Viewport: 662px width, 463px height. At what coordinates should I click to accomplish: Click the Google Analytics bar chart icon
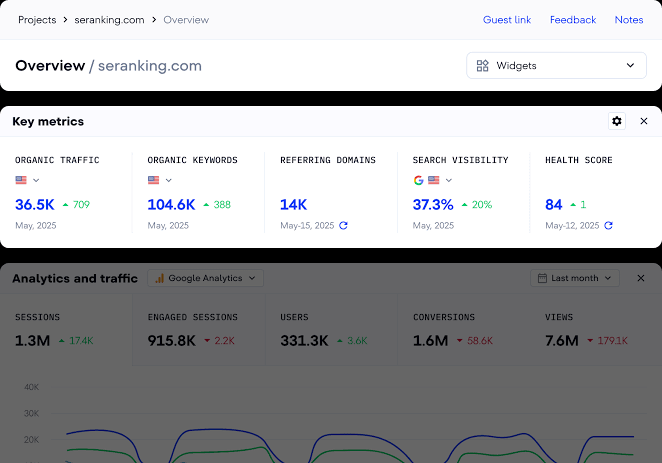pos(160,278)
